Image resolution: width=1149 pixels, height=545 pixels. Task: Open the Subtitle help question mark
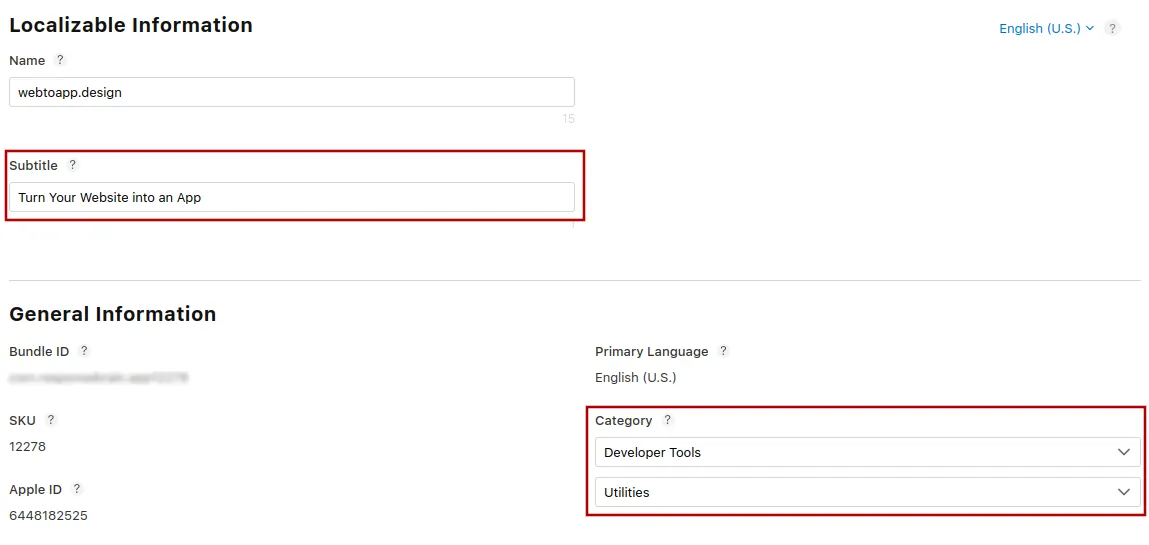point(73,165)
